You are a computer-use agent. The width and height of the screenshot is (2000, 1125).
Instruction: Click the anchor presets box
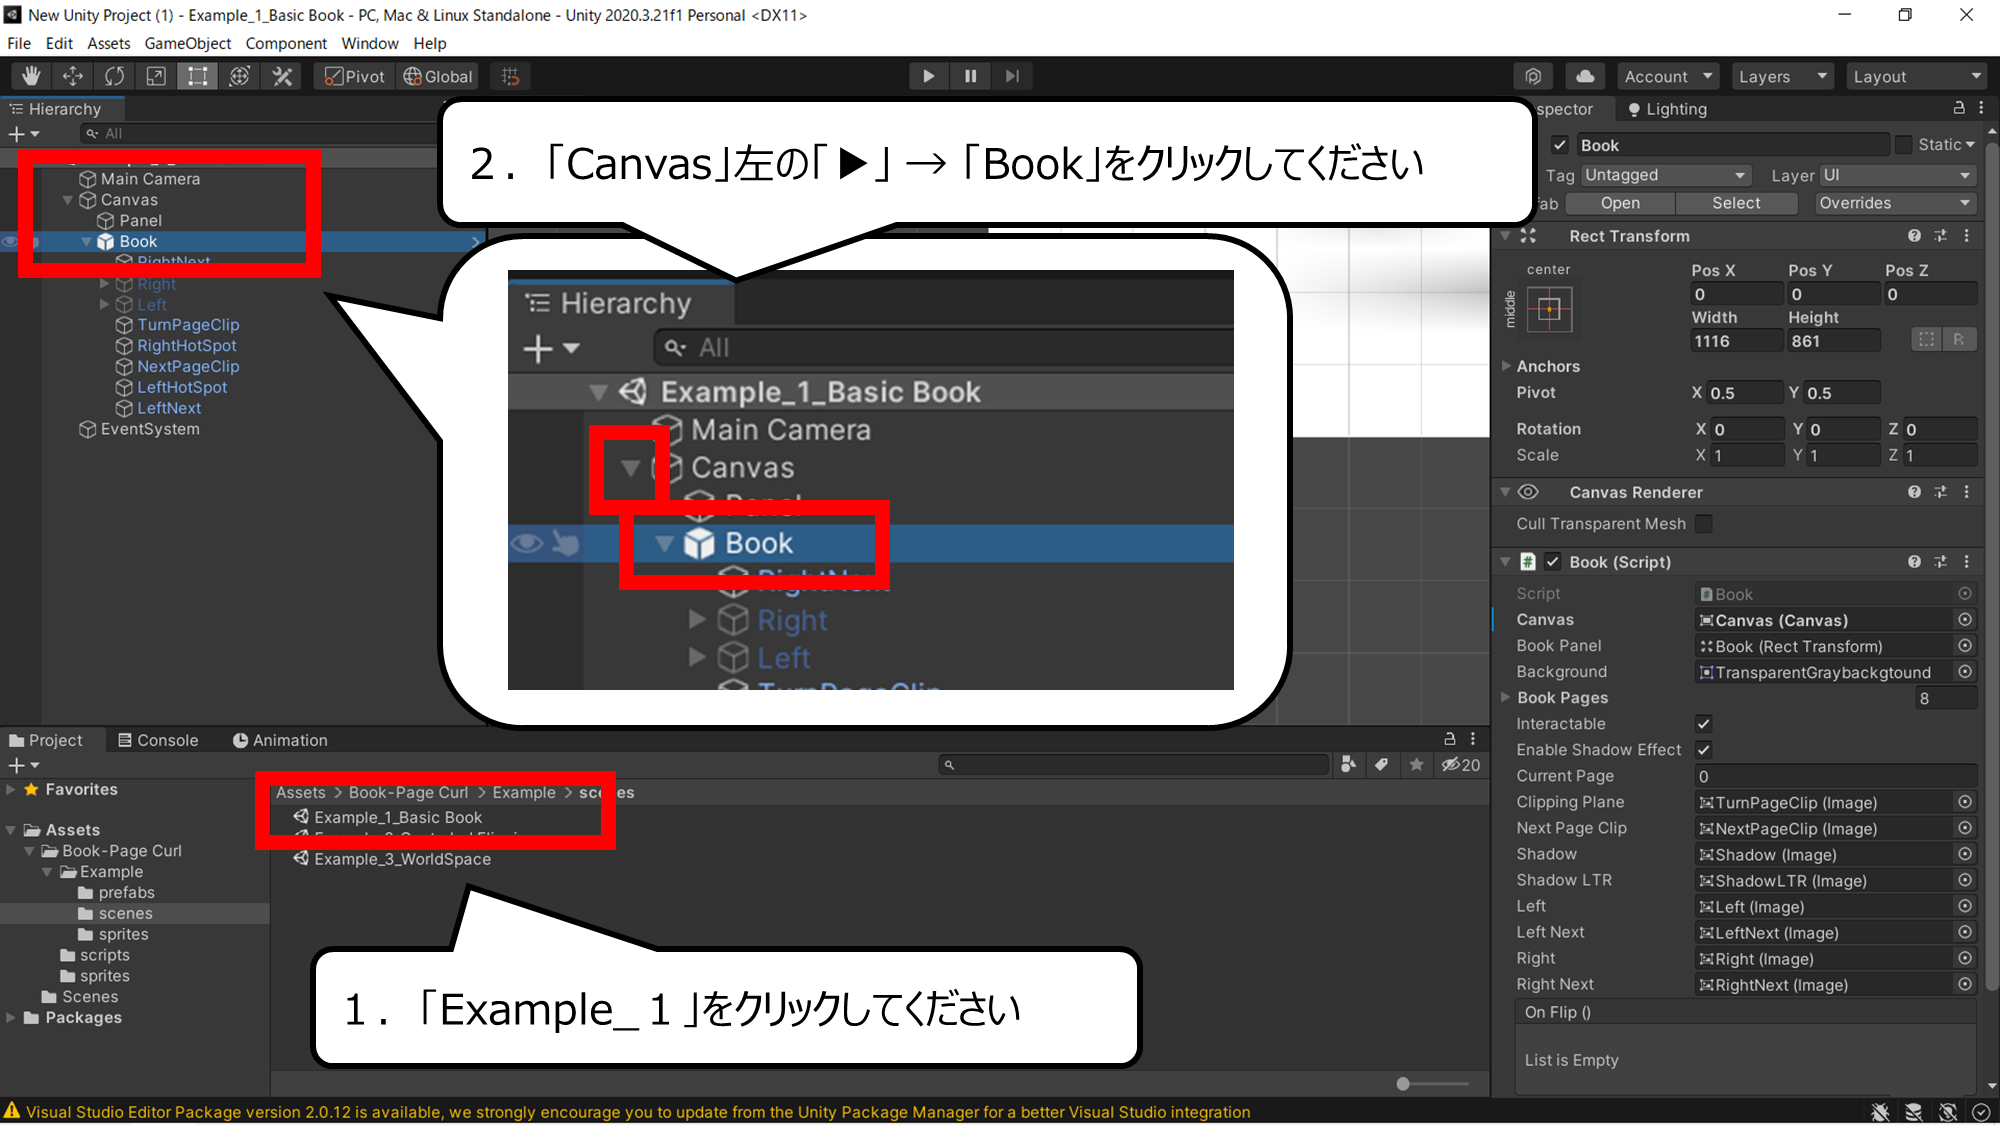1549,310
